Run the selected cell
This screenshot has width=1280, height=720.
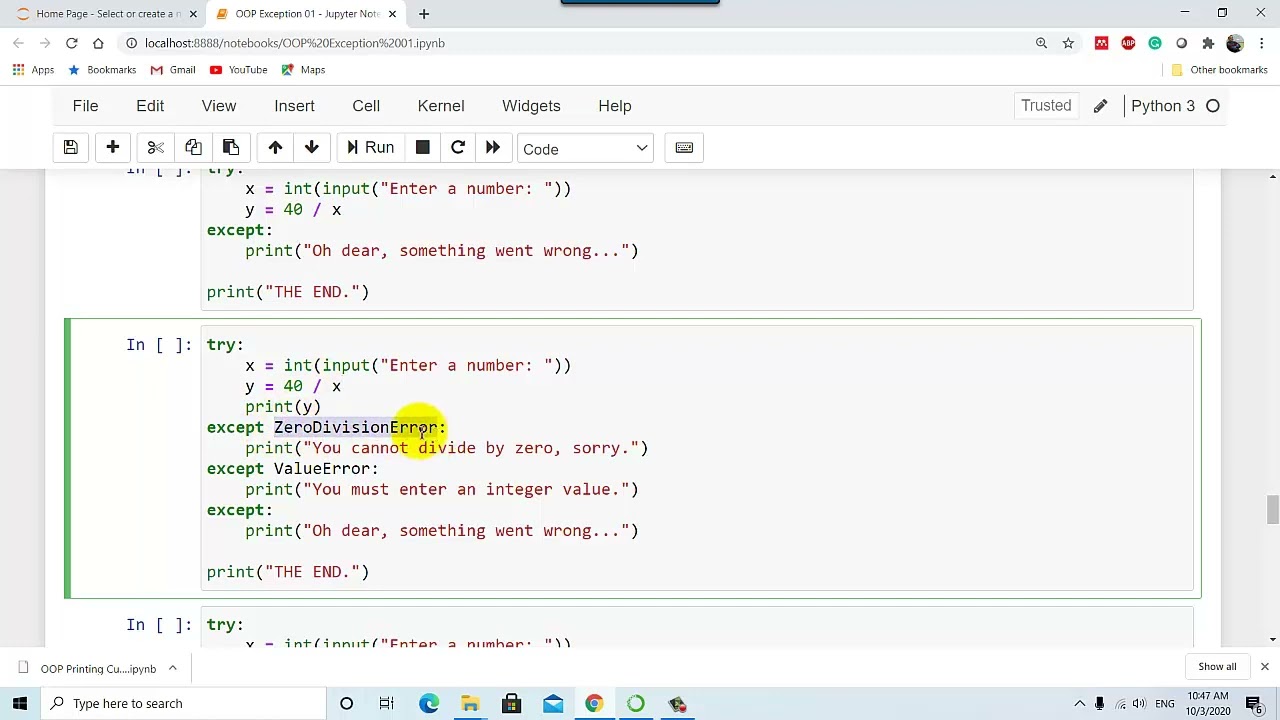pyautogui.click(x=370, y=148)
